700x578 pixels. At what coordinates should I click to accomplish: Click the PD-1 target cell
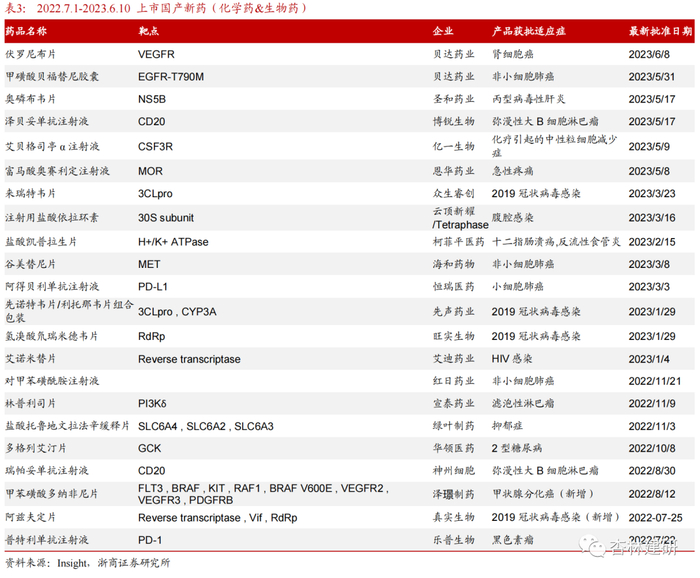click(150, 540)
